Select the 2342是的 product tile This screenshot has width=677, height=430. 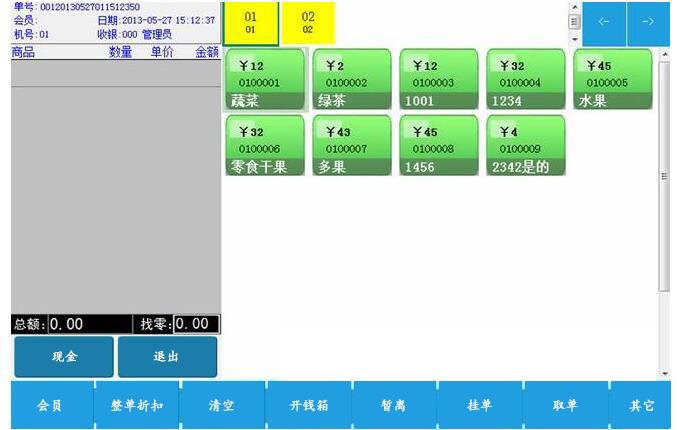tap(526, 146)
